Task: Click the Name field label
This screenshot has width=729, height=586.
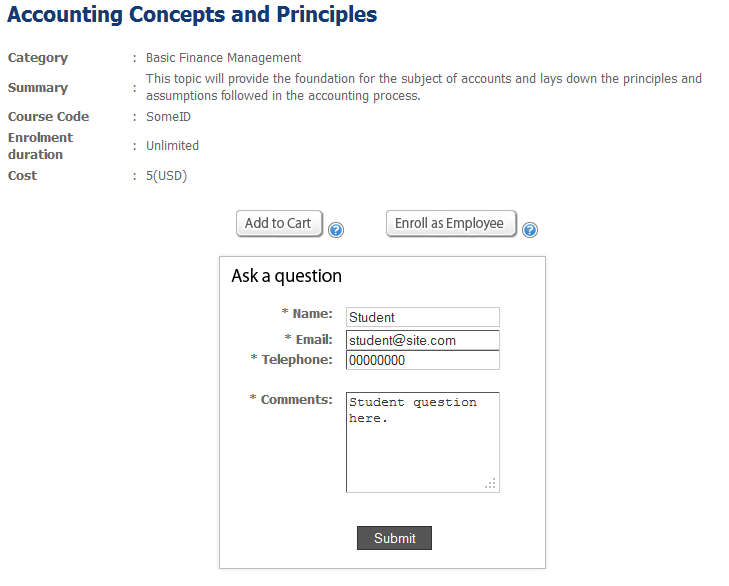Action: 312,314
